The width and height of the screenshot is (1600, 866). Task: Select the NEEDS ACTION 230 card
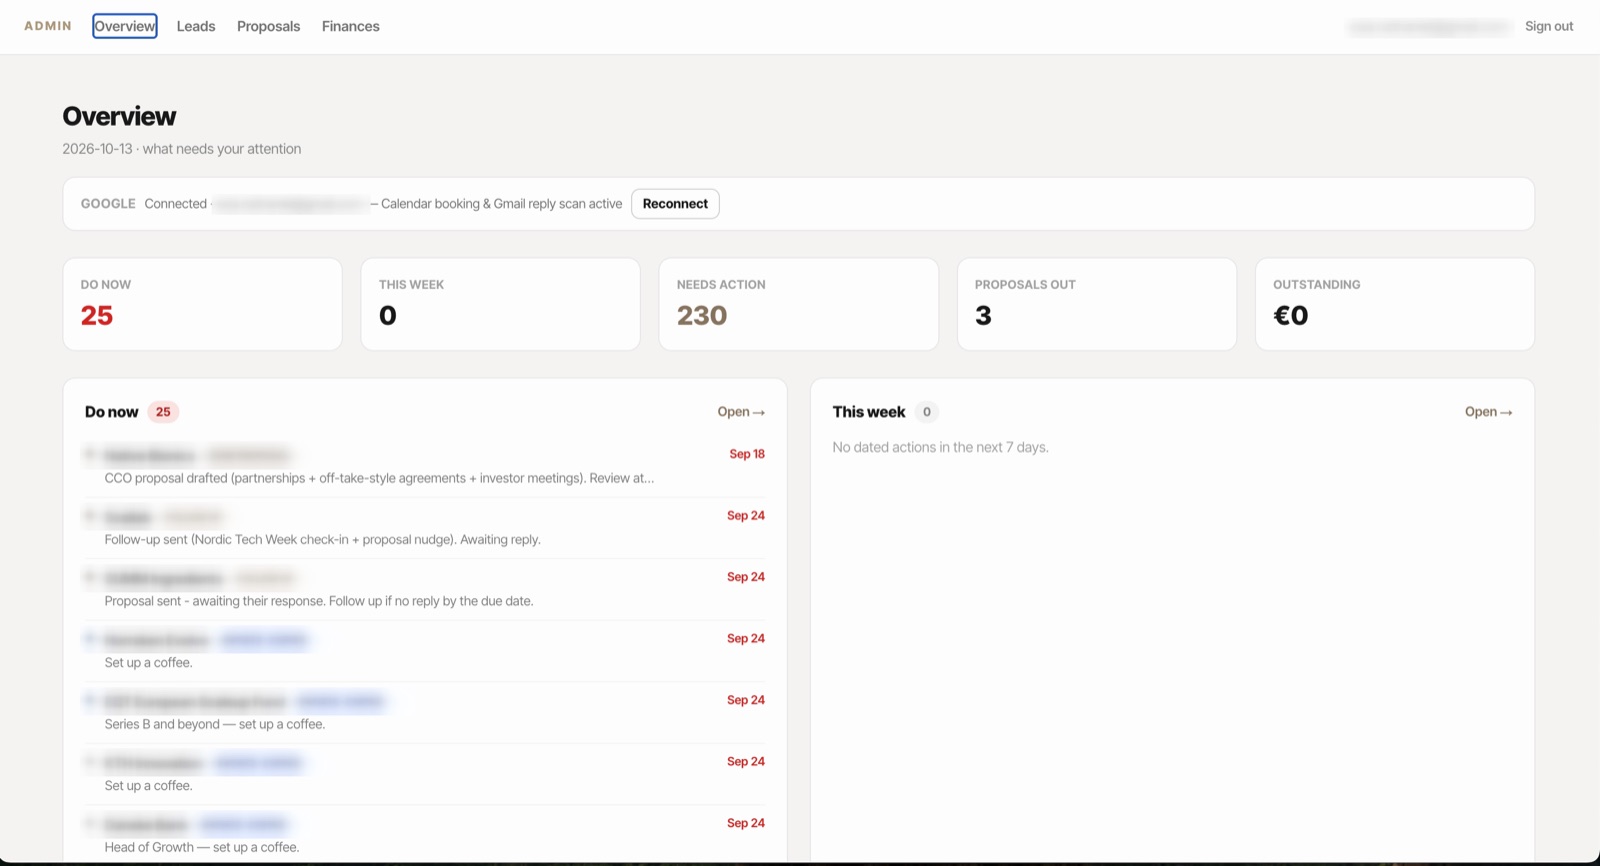pyautogui.click(x=798, y=304)
